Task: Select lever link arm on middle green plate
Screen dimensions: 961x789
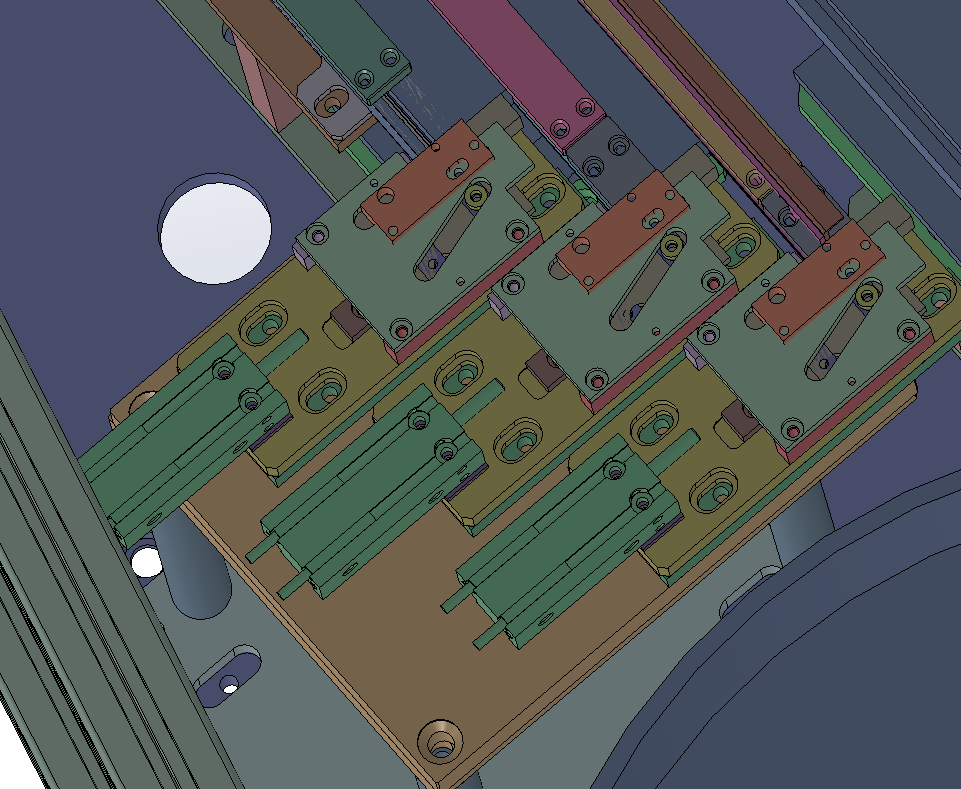Action: (648, 281)
